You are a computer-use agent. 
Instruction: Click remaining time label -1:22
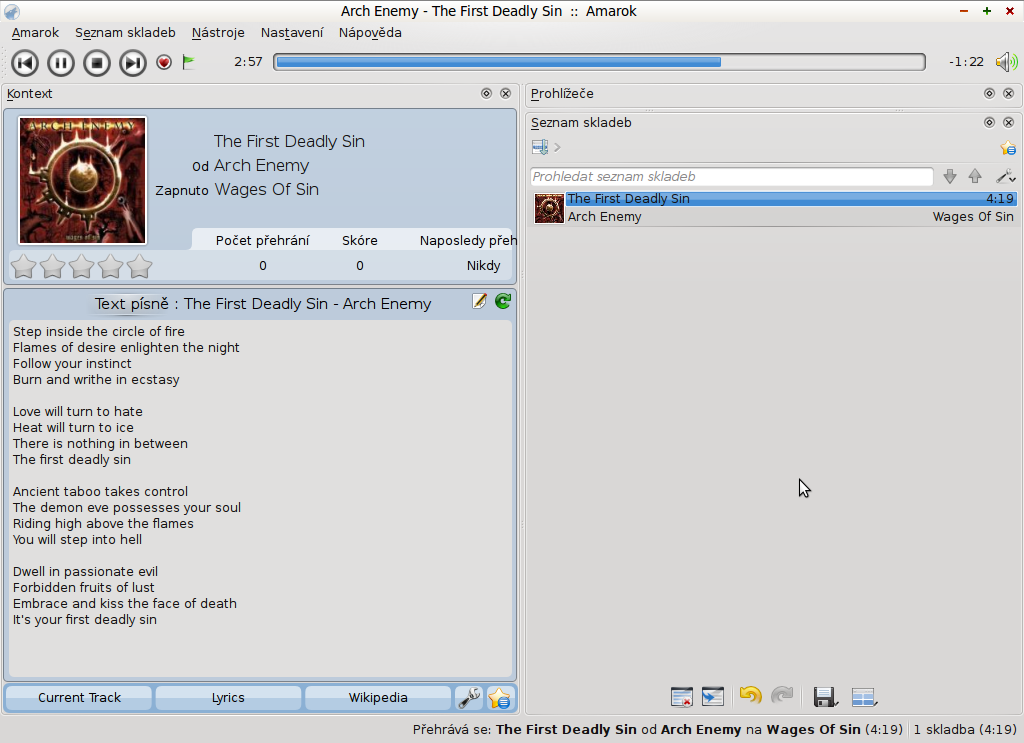[966, 62]
